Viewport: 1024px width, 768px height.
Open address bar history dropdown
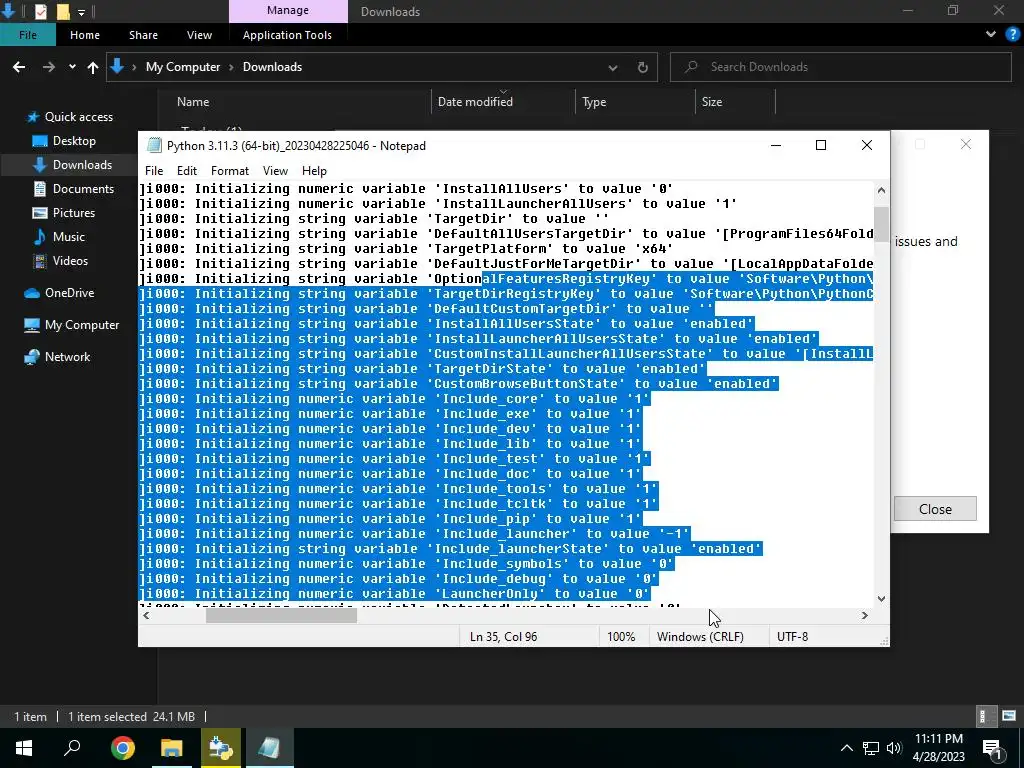click(613, 67)
